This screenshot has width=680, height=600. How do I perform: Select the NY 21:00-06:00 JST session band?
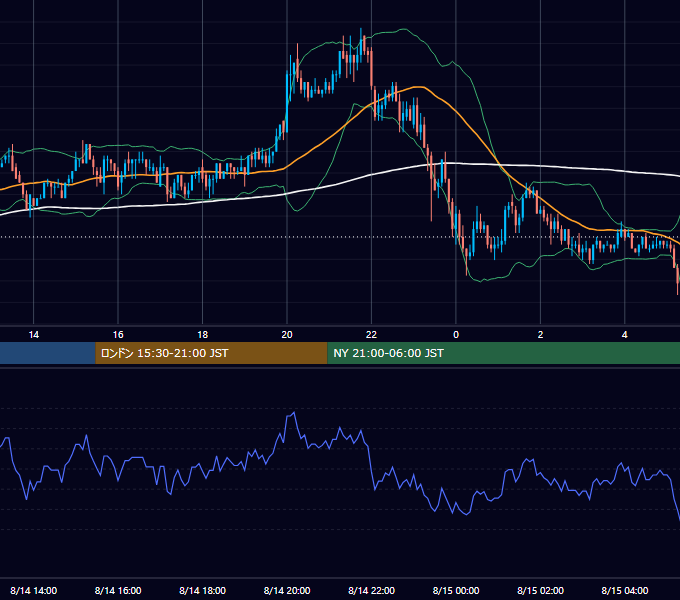(503, 353)
